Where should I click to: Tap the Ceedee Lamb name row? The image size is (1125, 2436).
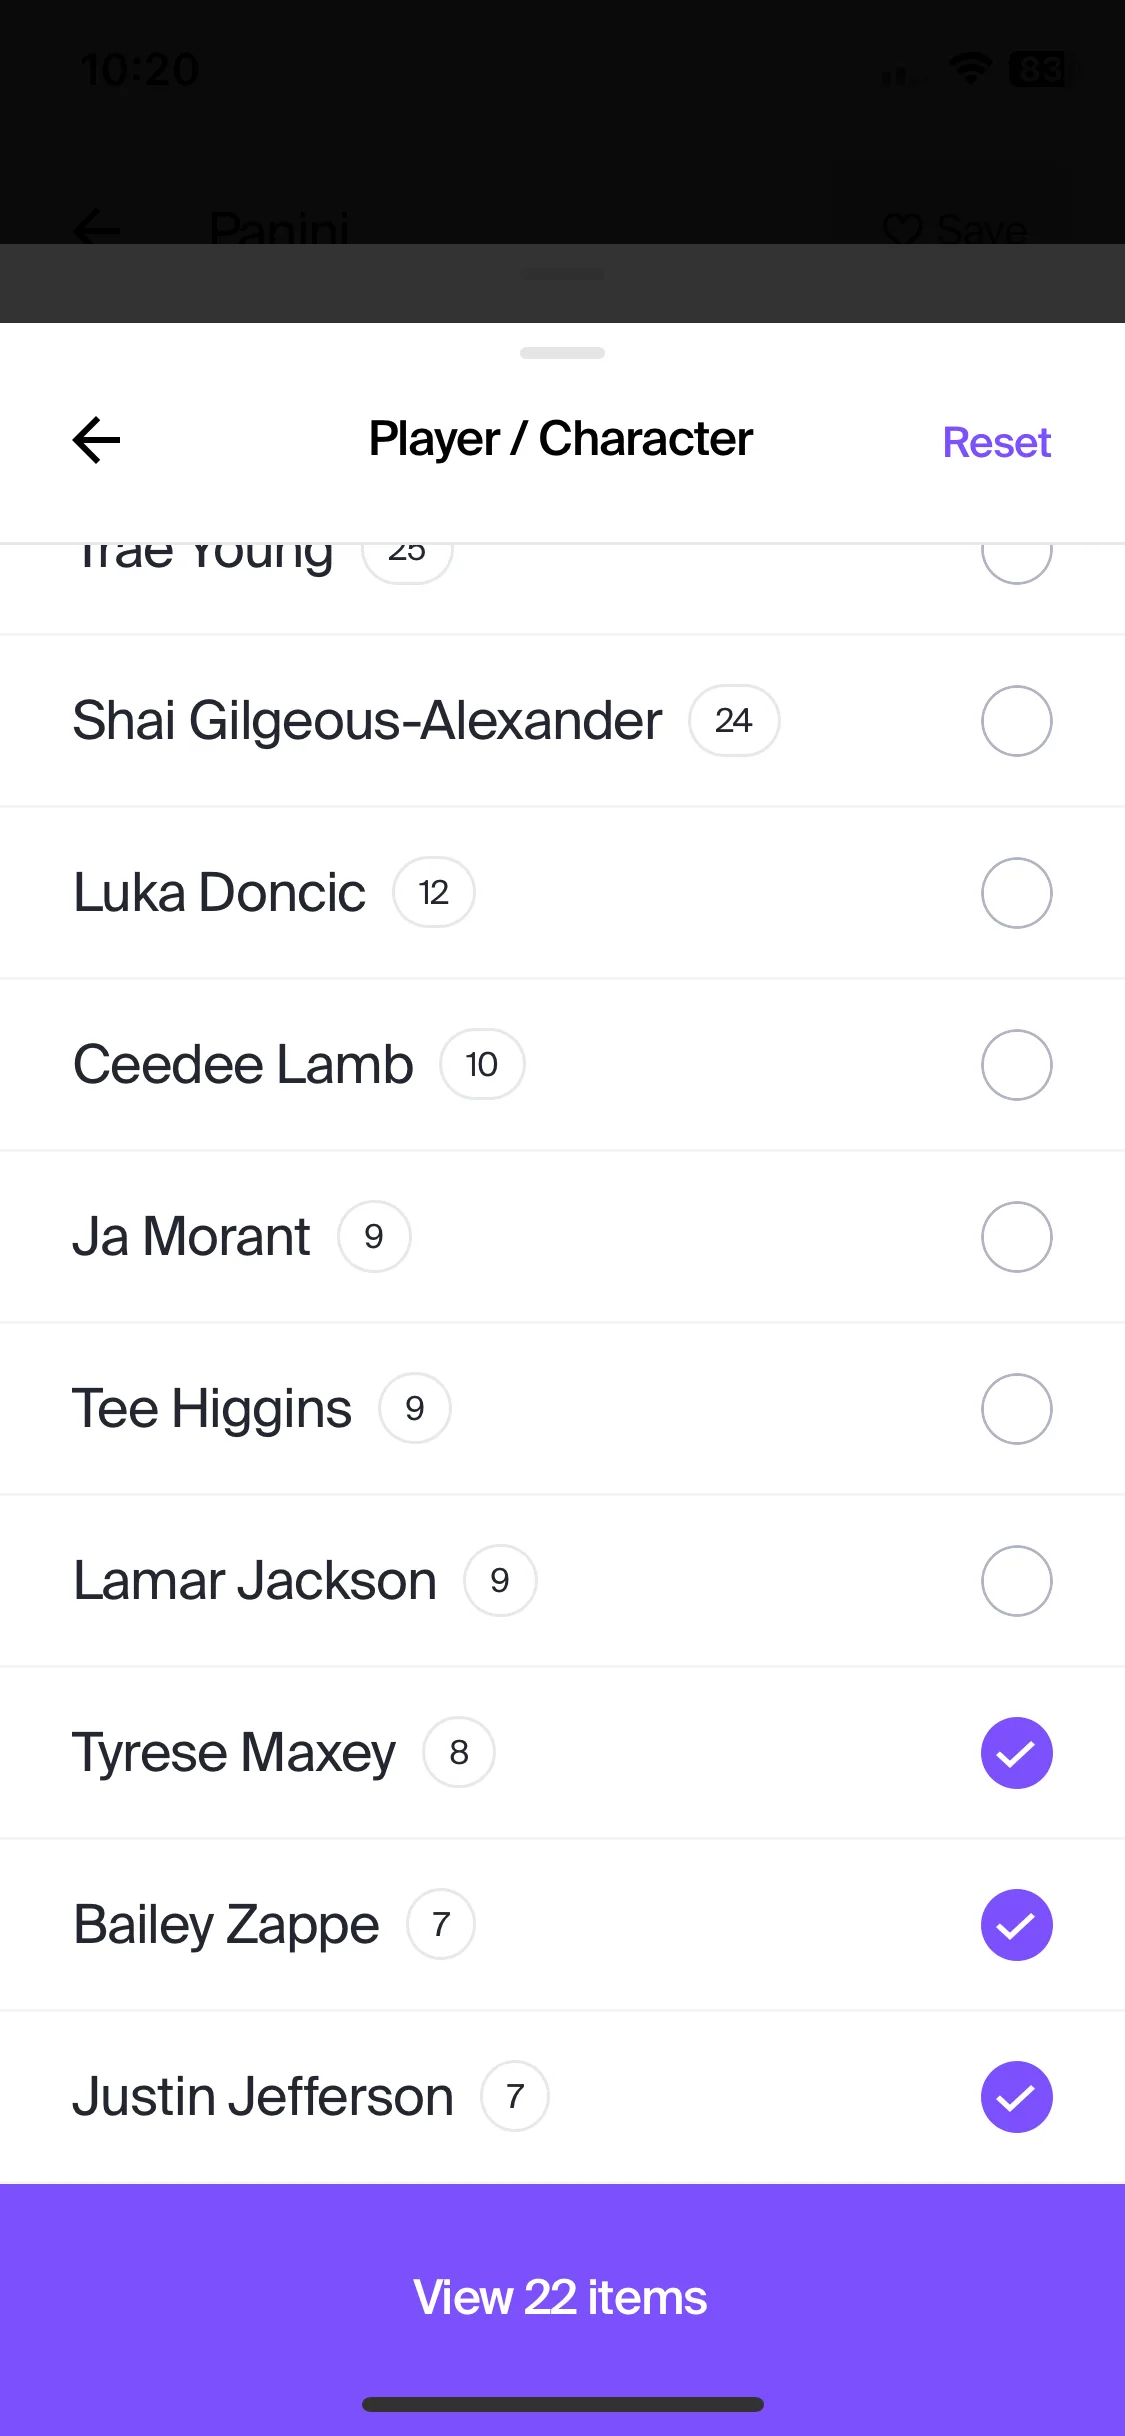562,1065
